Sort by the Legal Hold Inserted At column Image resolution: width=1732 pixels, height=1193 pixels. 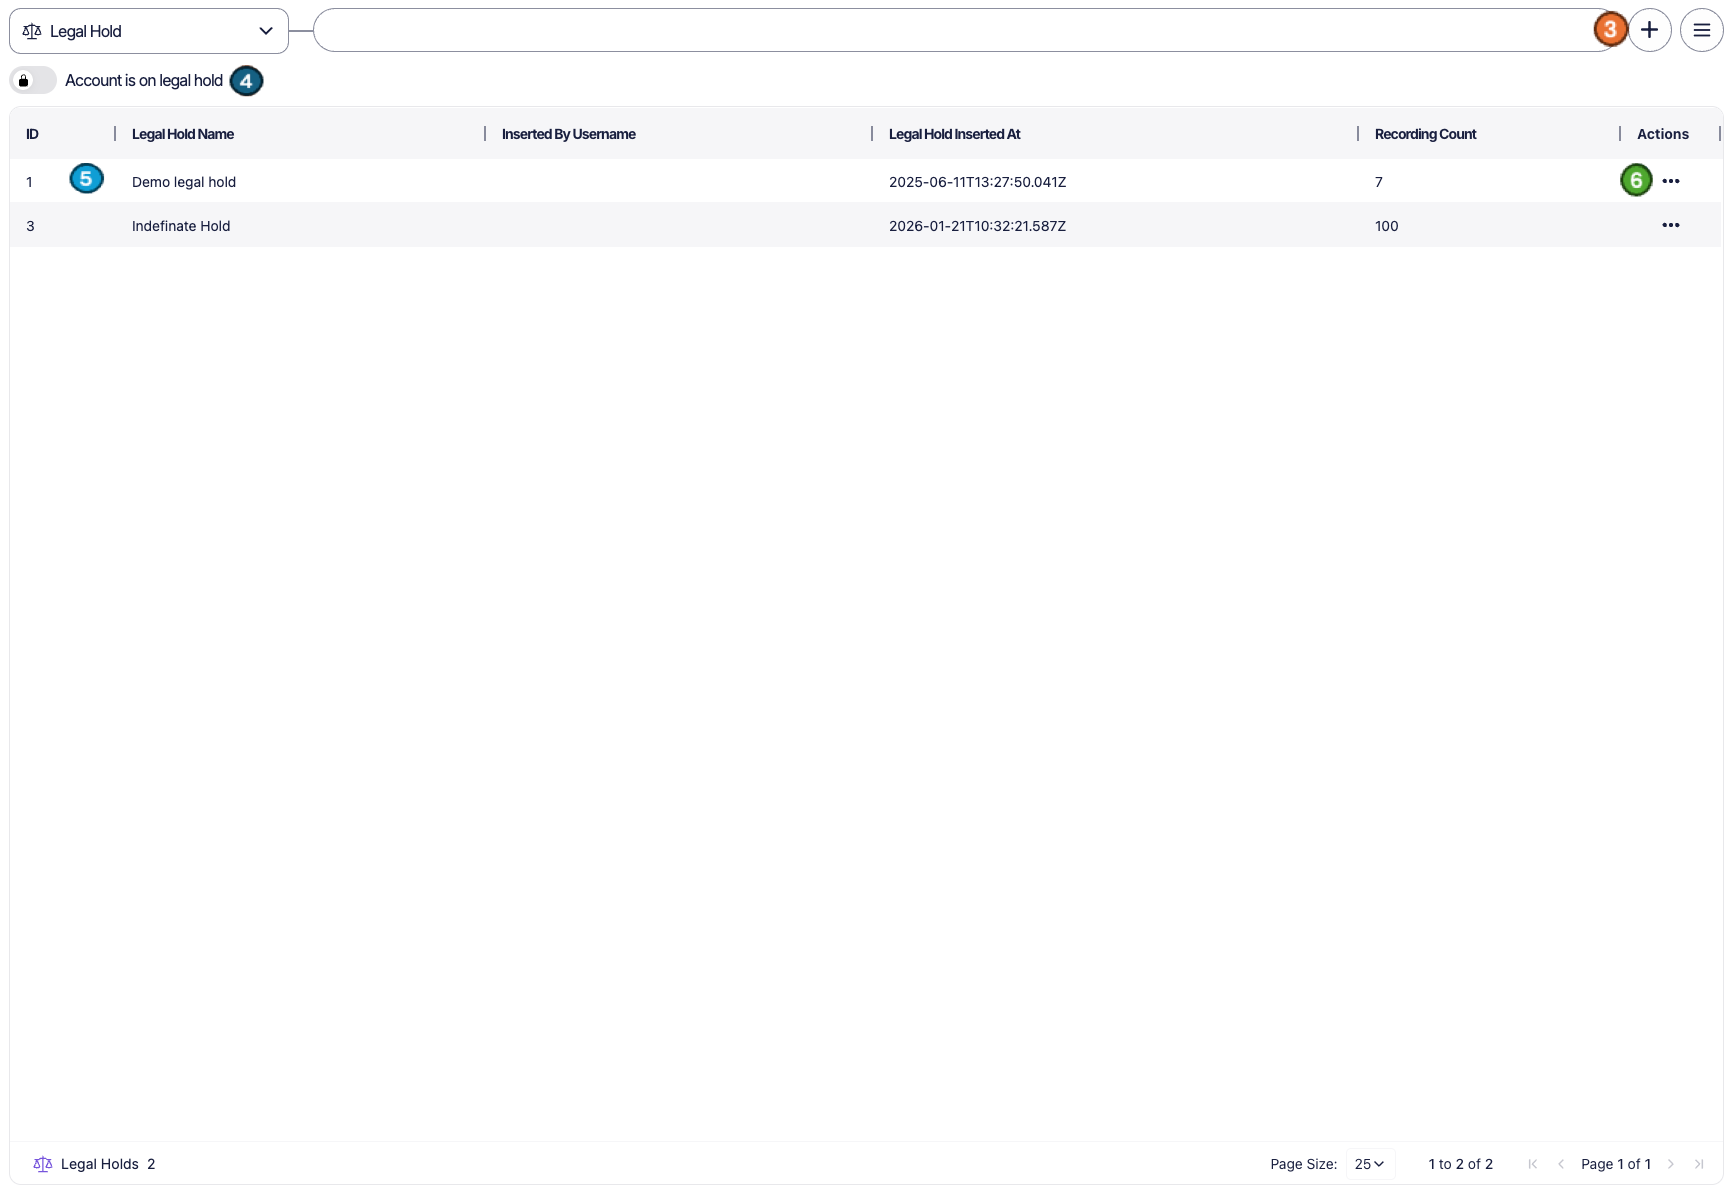click(953, 133)
